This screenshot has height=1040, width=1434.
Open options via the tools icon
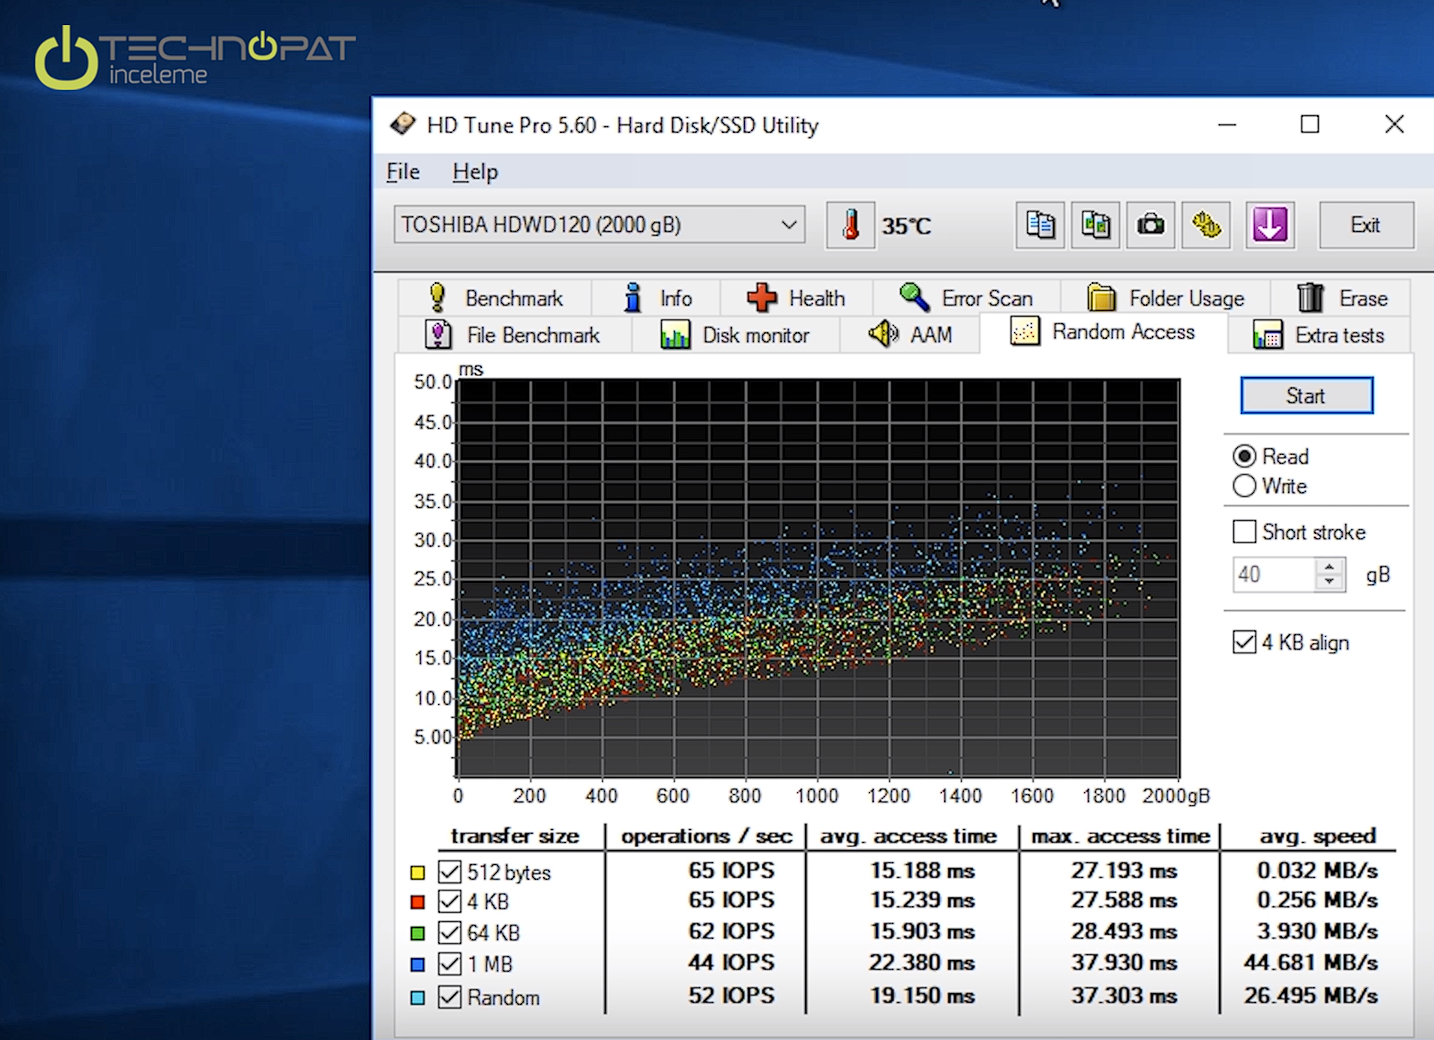tap(1206, 225)
